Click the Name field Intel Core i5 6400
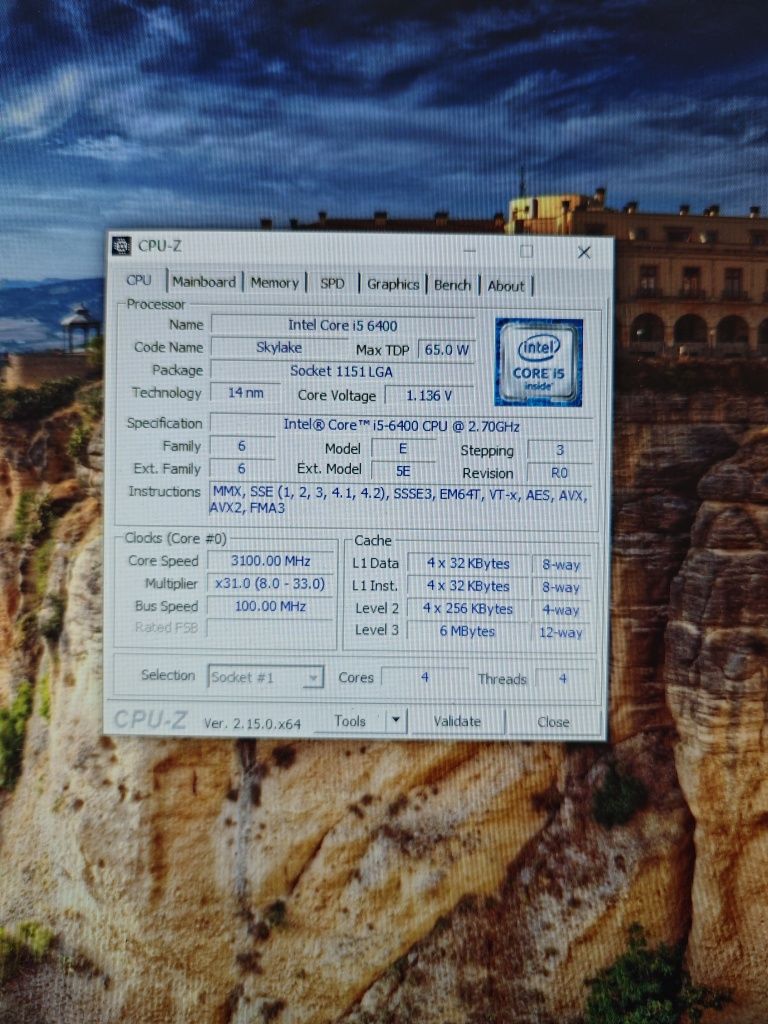This screenshot has height=1024, width=768. (x=343, y=325)
